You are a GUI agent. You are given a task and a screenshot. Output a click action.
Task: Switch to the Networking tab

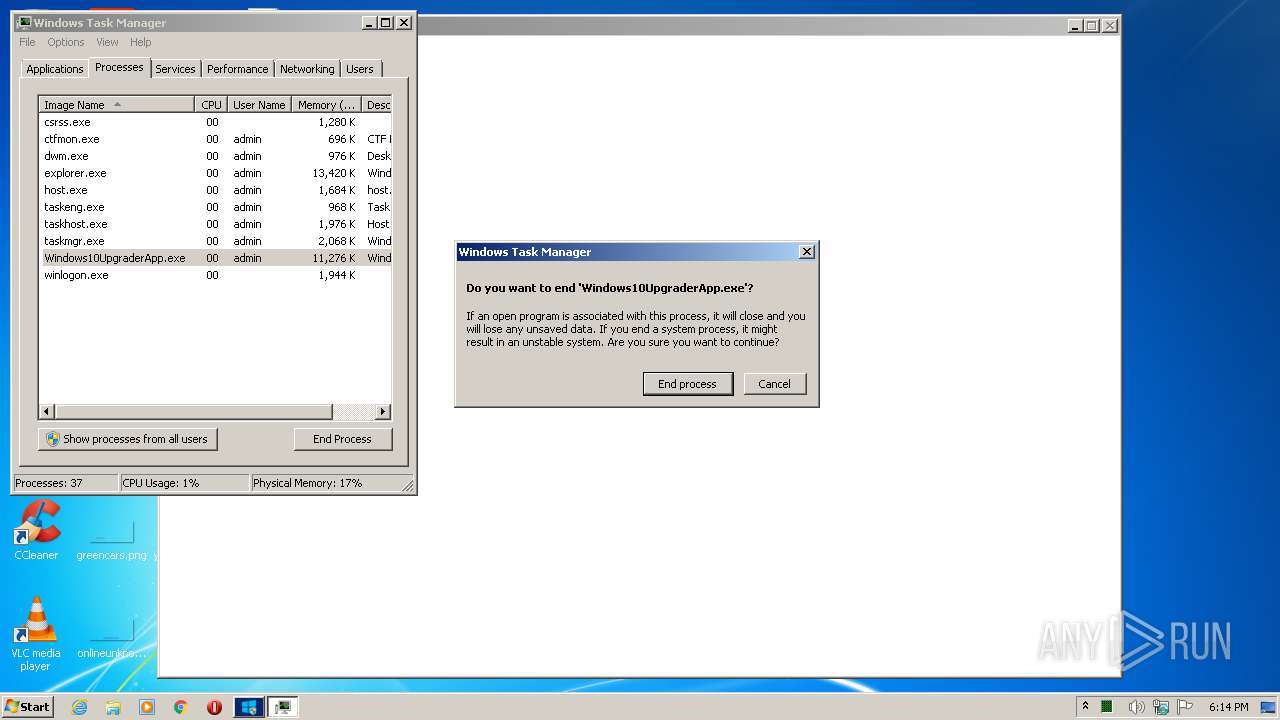click(x=307, y=69)
